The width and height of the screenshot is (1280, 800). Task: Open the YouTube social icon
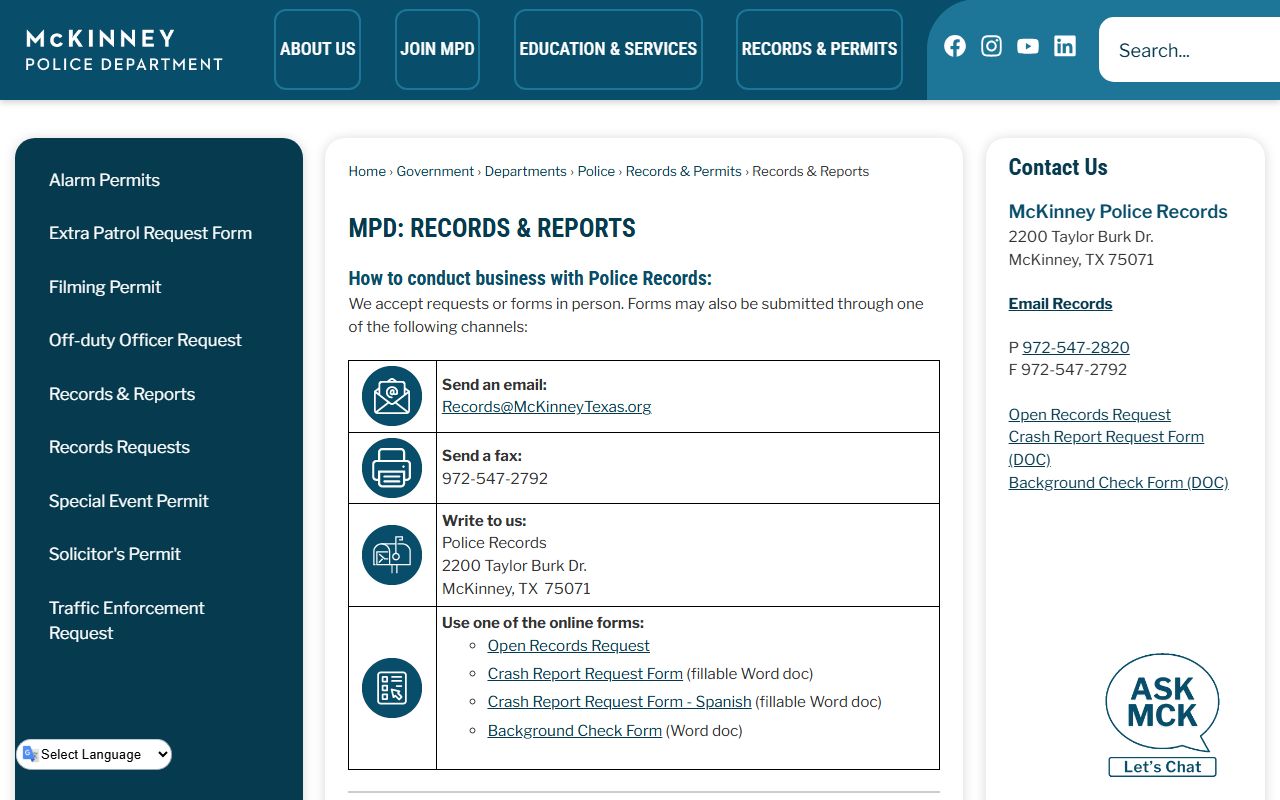(1027, 46)
